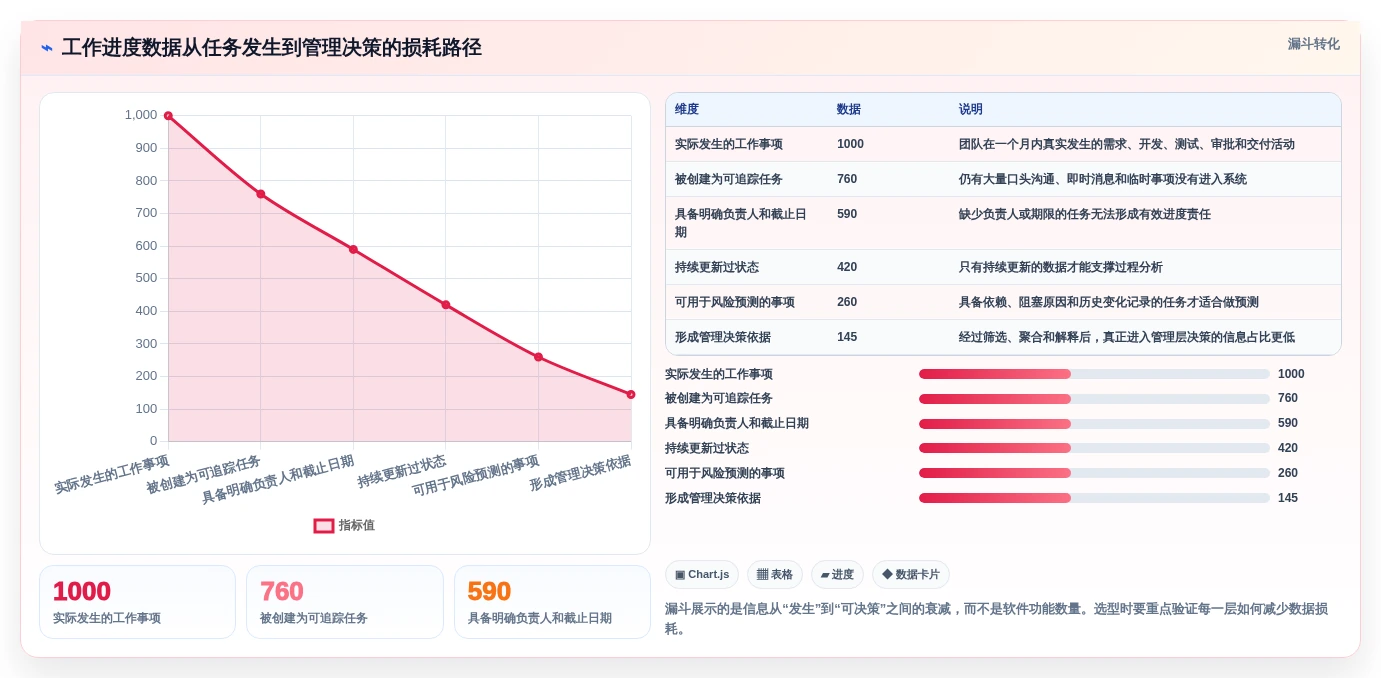Click table value 1000
This screenshot has height=678, width=1381.
pyautogui.click(x=850, y=144)
